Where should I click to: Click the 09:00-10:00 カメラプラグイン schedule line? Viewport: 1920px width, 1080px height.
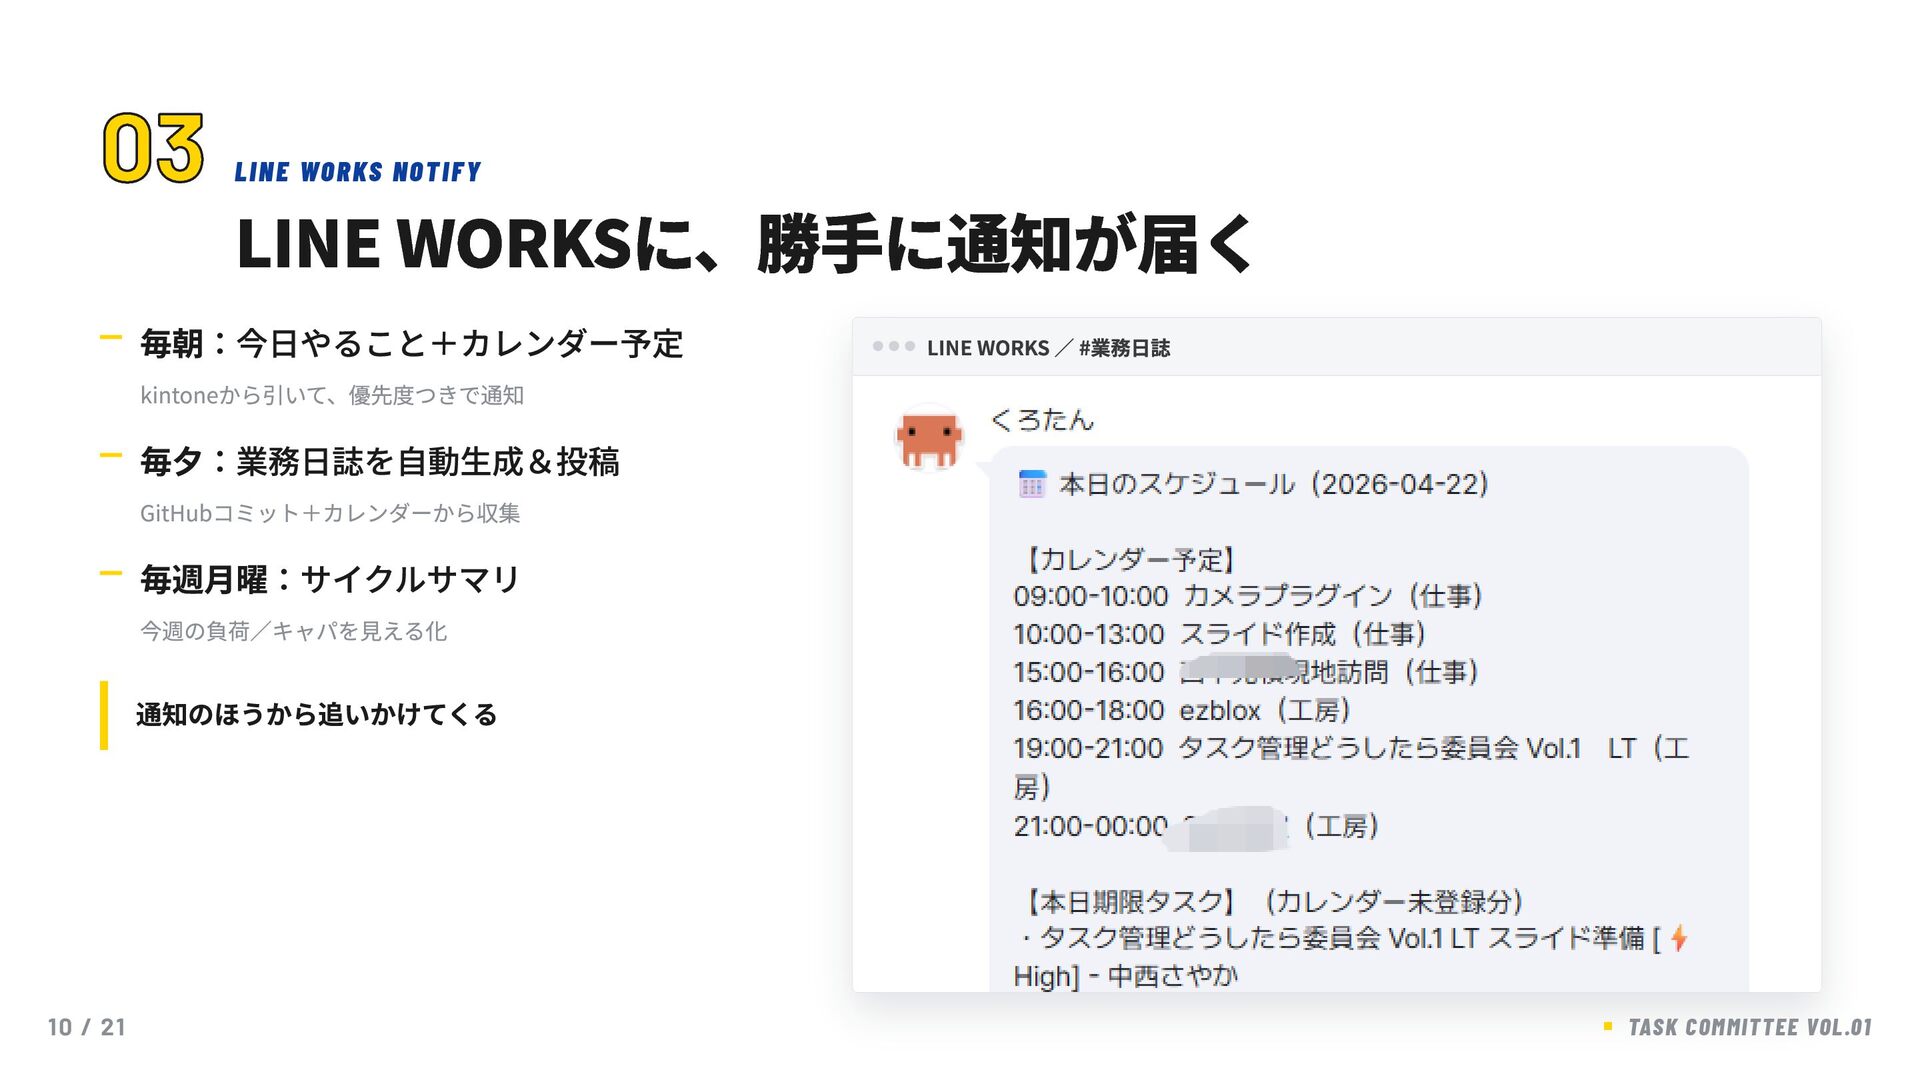click(x=1247, y=597)
